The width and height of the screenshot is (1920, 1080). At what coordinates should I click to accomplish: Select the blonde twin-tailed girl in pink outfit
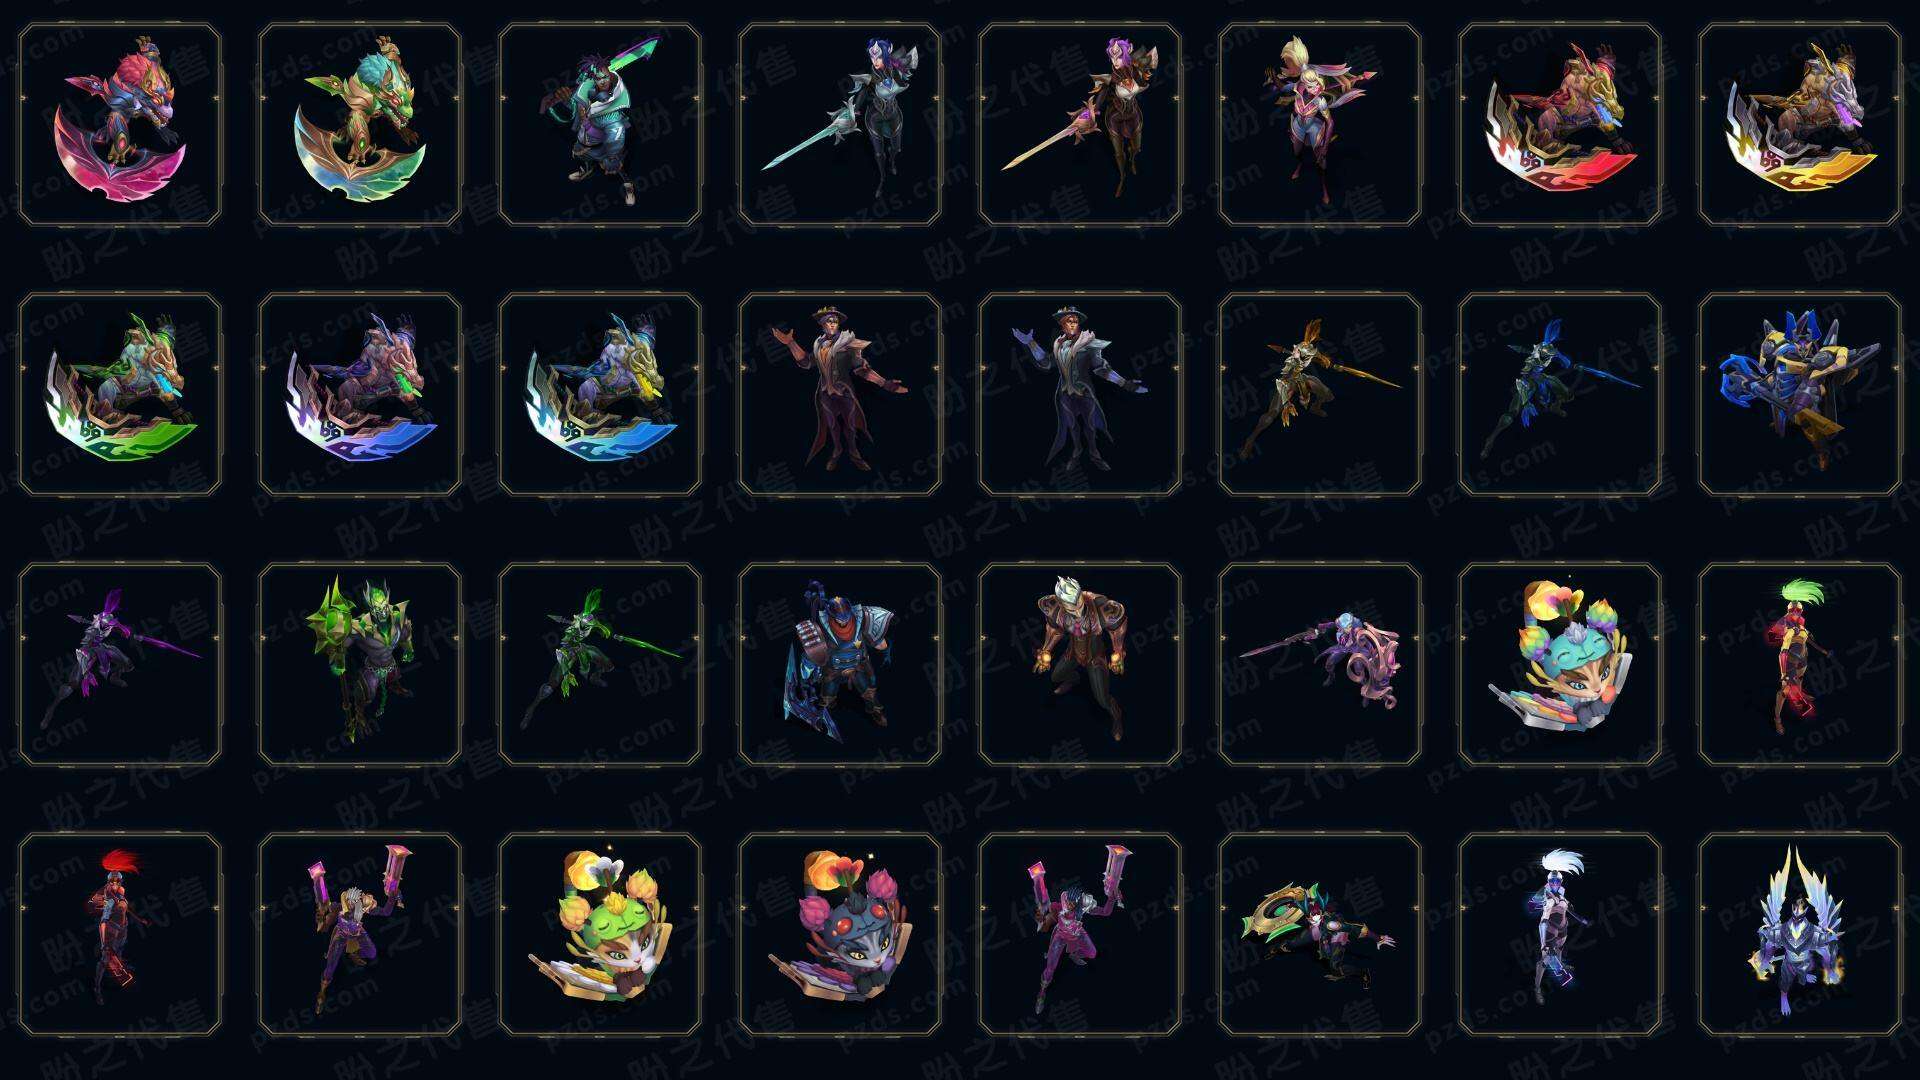(x=1320, y=125)
